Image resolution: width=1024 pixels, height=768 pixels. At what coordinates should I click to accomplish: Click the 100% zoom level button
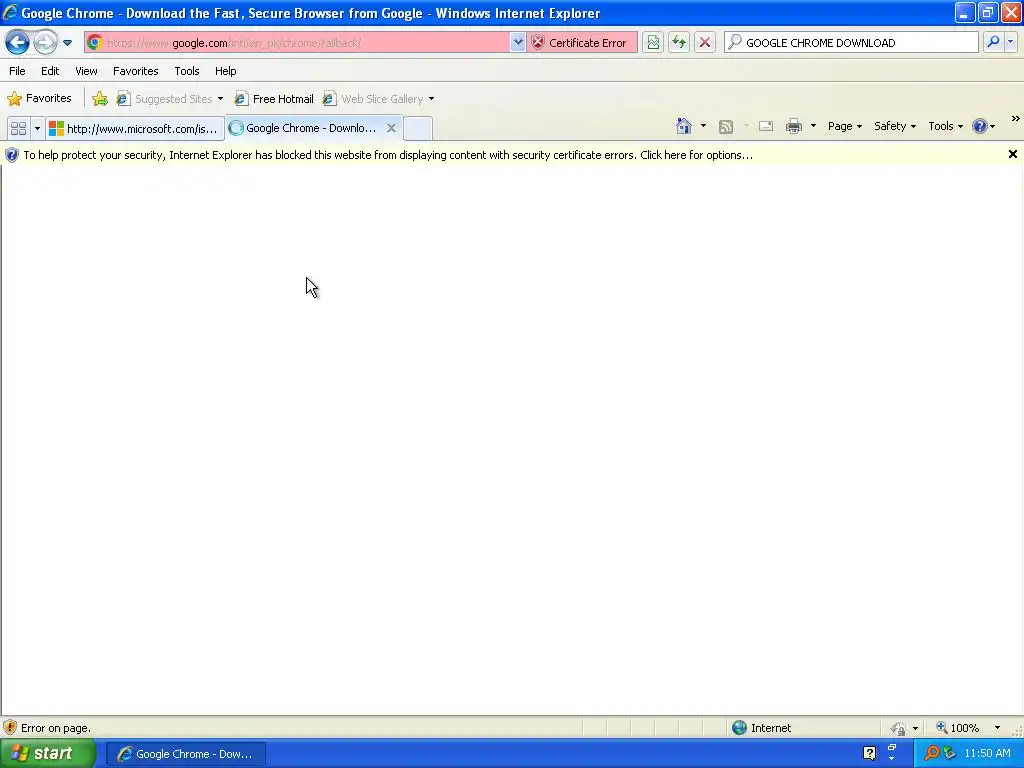[x=958, y=728]
